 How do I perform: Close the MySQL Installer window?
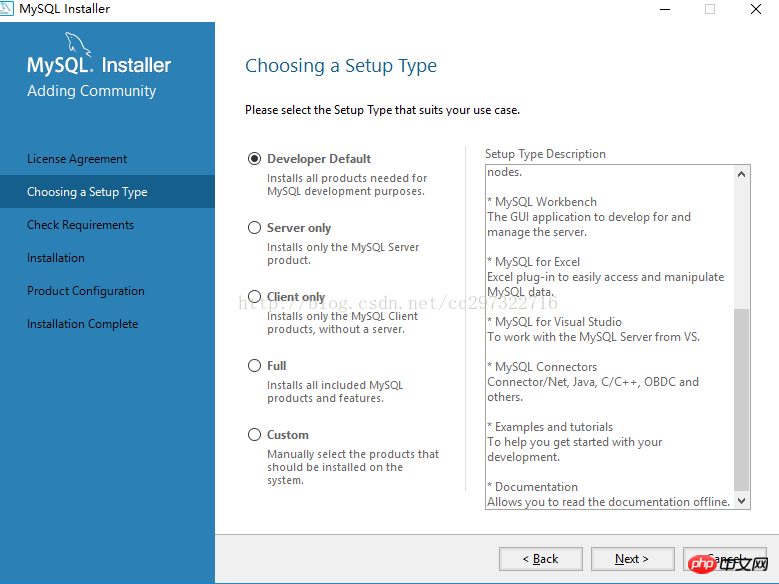(x=756, y=9)
